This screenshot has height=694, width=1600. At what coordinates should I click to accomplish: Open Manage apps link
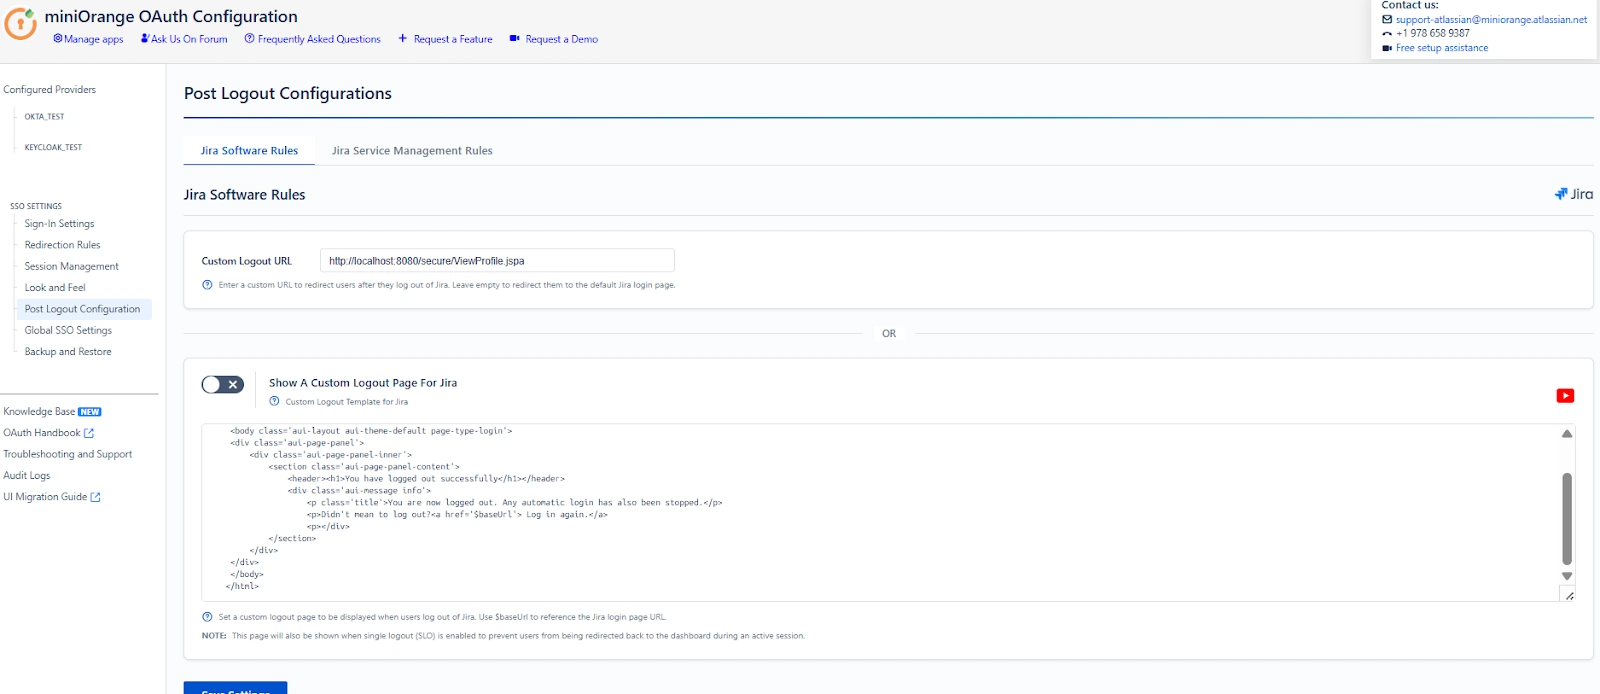click(94, 39)
